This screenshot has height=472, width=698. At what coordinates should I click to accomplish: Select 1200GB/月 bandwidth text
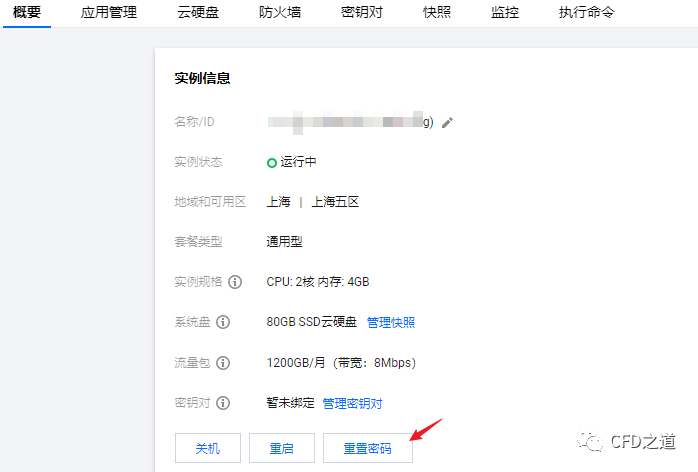pos(341,363)
